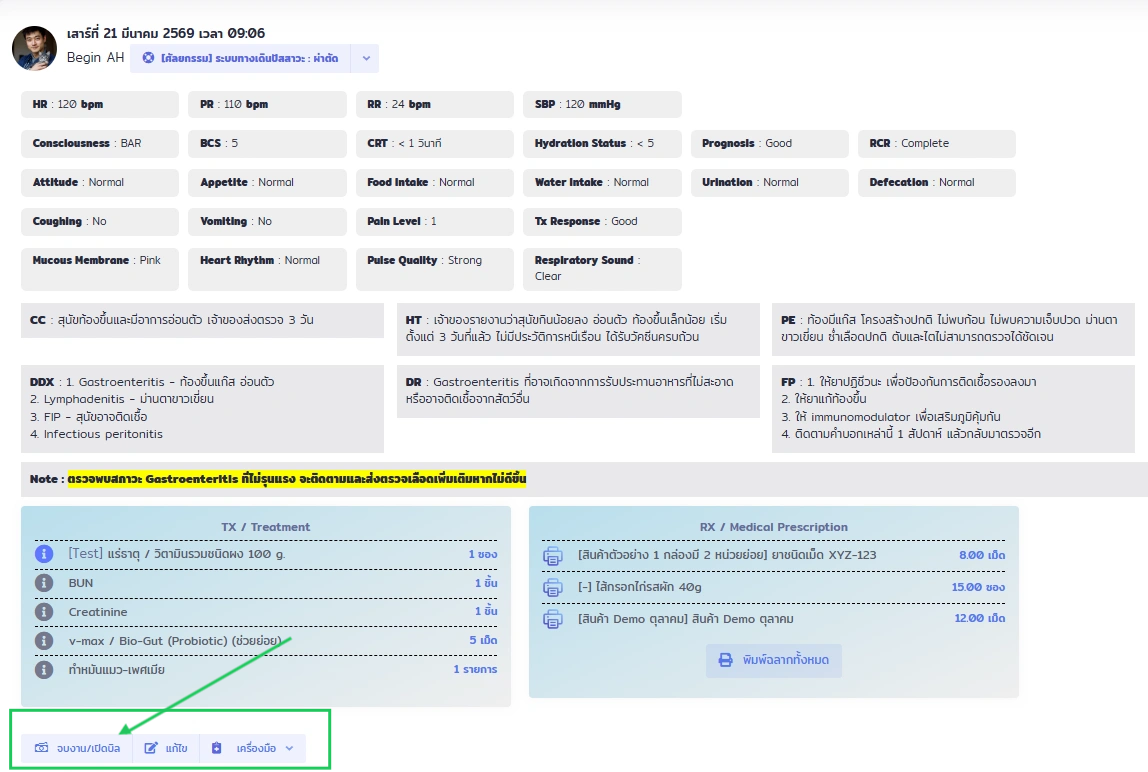Image resolution: width=1148 pixels, height=772 pixels.
Task: Click the Urination Normal field
Action: pyautogui.click(x=769, y=182)
